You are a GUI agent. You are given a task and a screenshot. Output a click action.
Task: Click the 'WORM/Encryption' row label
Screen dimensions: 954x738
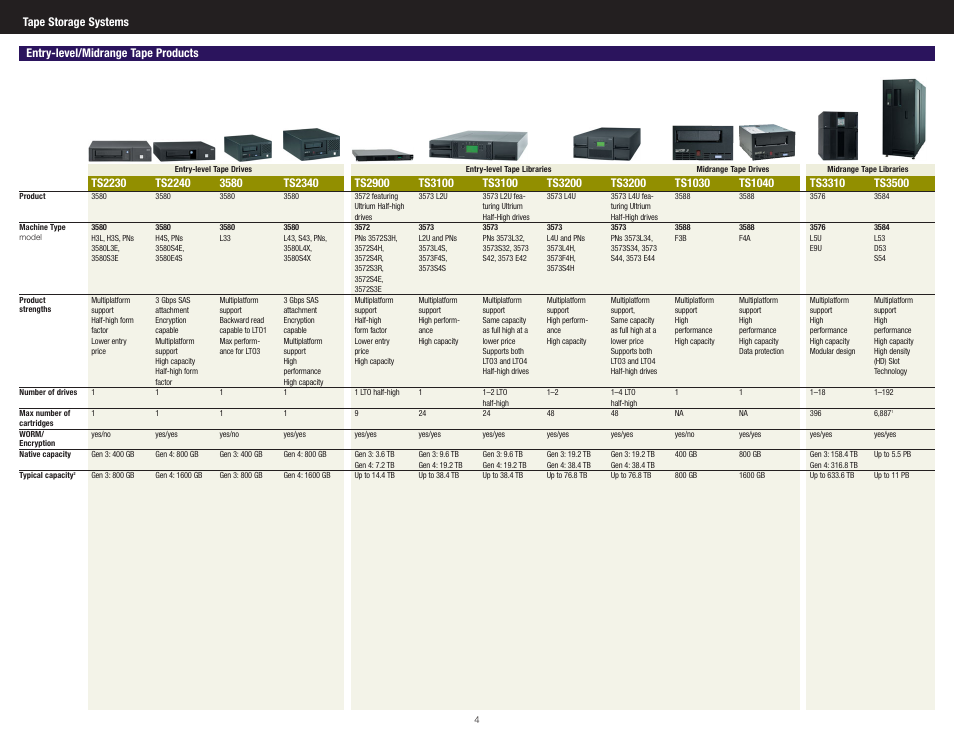click(37, 439)
